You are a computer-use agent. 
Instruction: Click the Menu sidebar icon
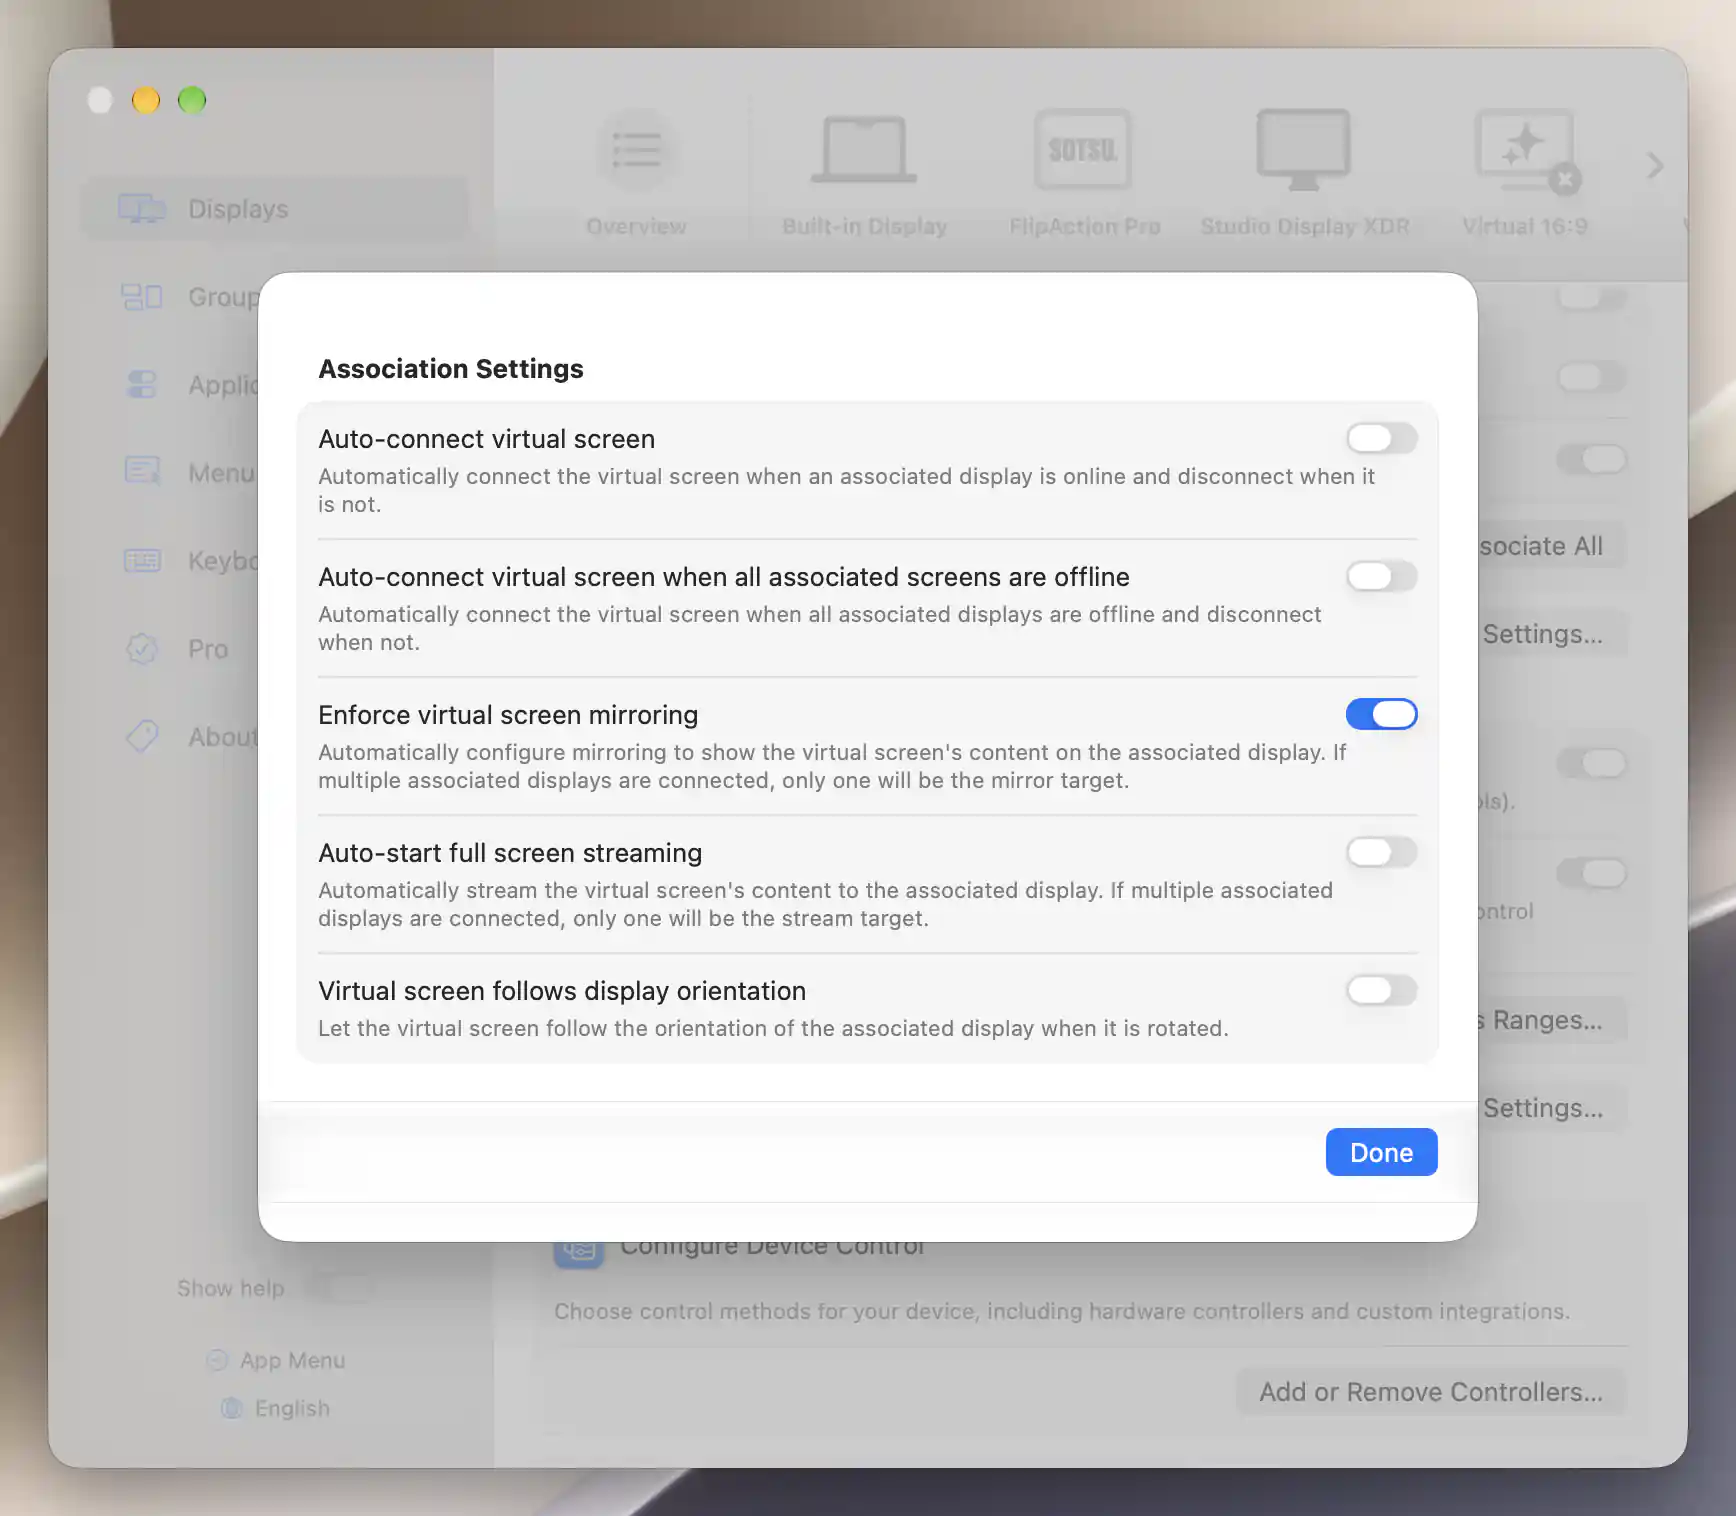[142, 471]
